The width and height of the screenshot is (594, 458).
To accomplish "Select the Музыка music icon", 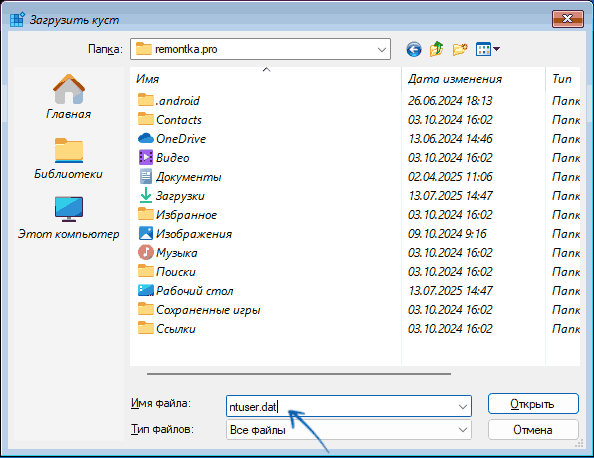I will pos(146,252).
